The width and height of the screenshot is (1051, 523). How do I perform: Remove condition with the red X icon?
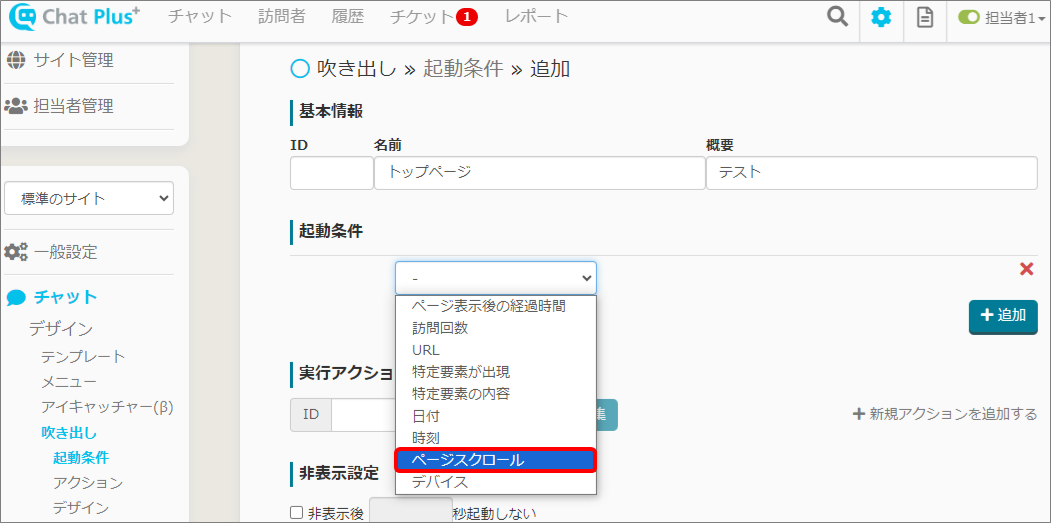click(1026, 269)
